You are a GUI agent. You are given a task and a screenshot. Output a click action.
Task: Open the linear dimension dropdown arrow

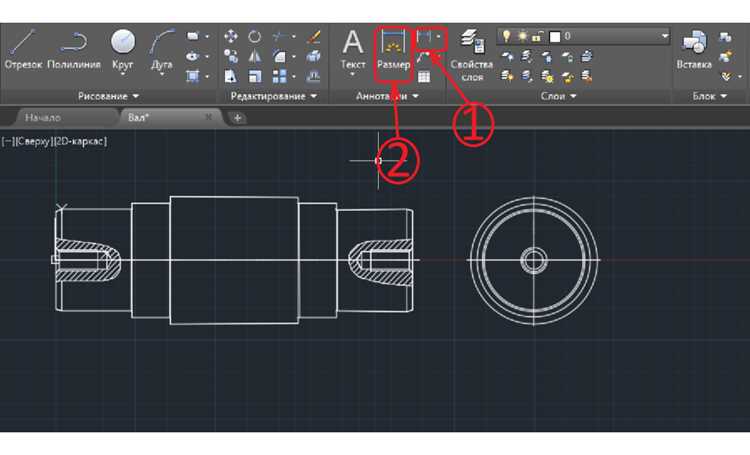pos(439,36)
